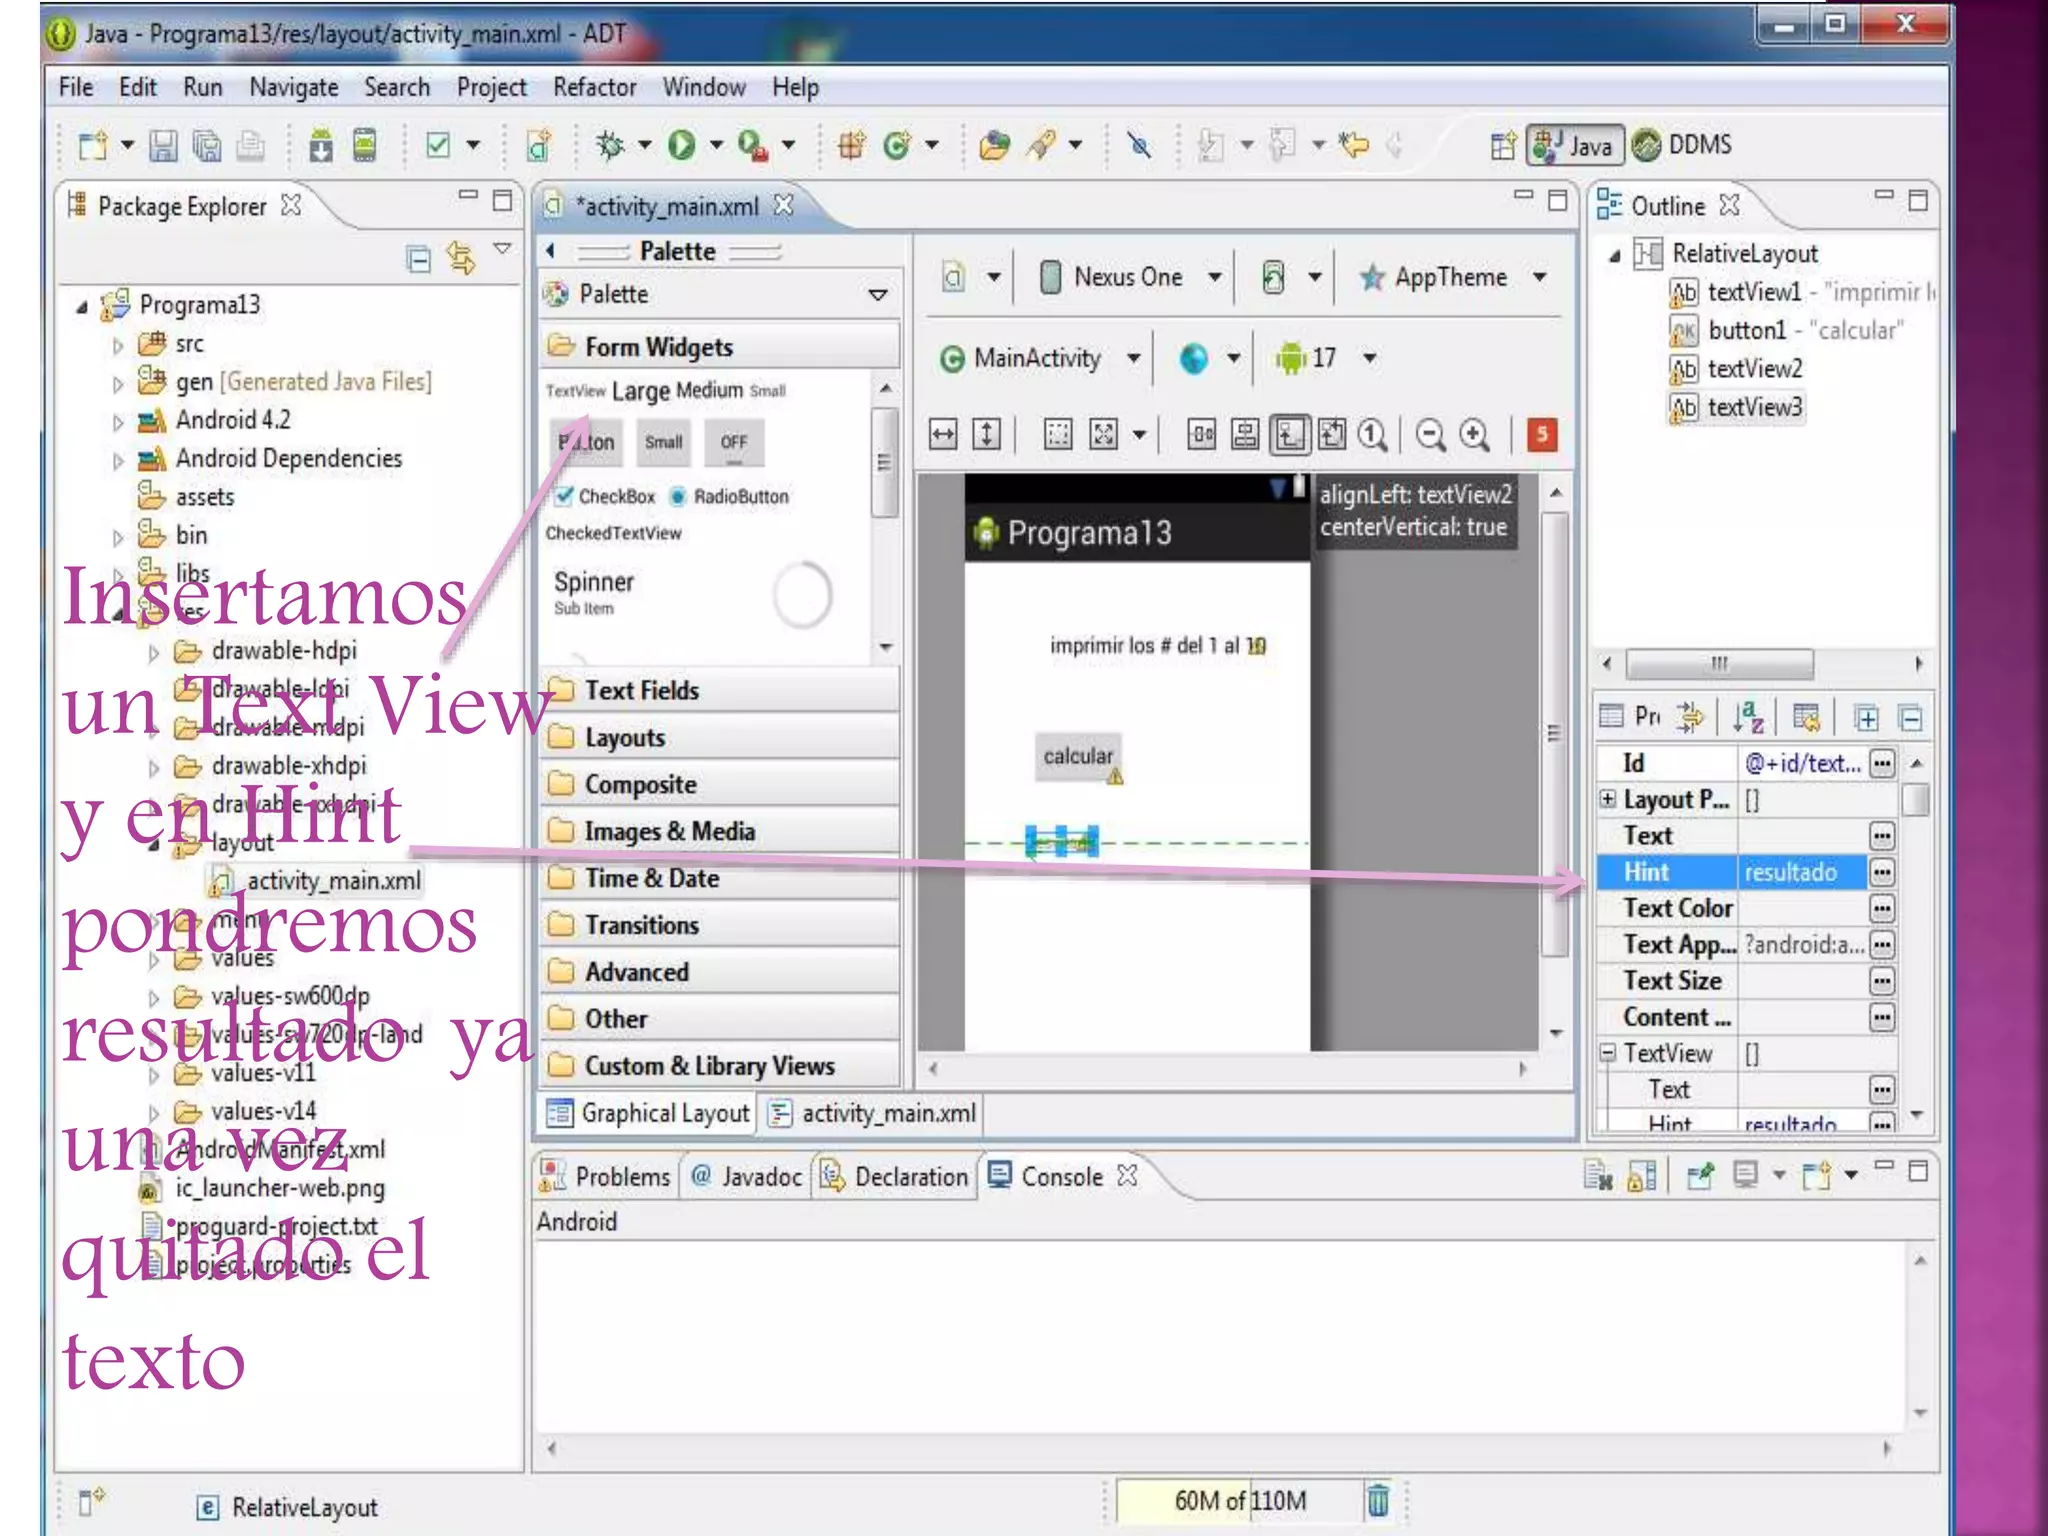Select the OFF toggle button widget
The image size is (2048, 1536).
734,442
